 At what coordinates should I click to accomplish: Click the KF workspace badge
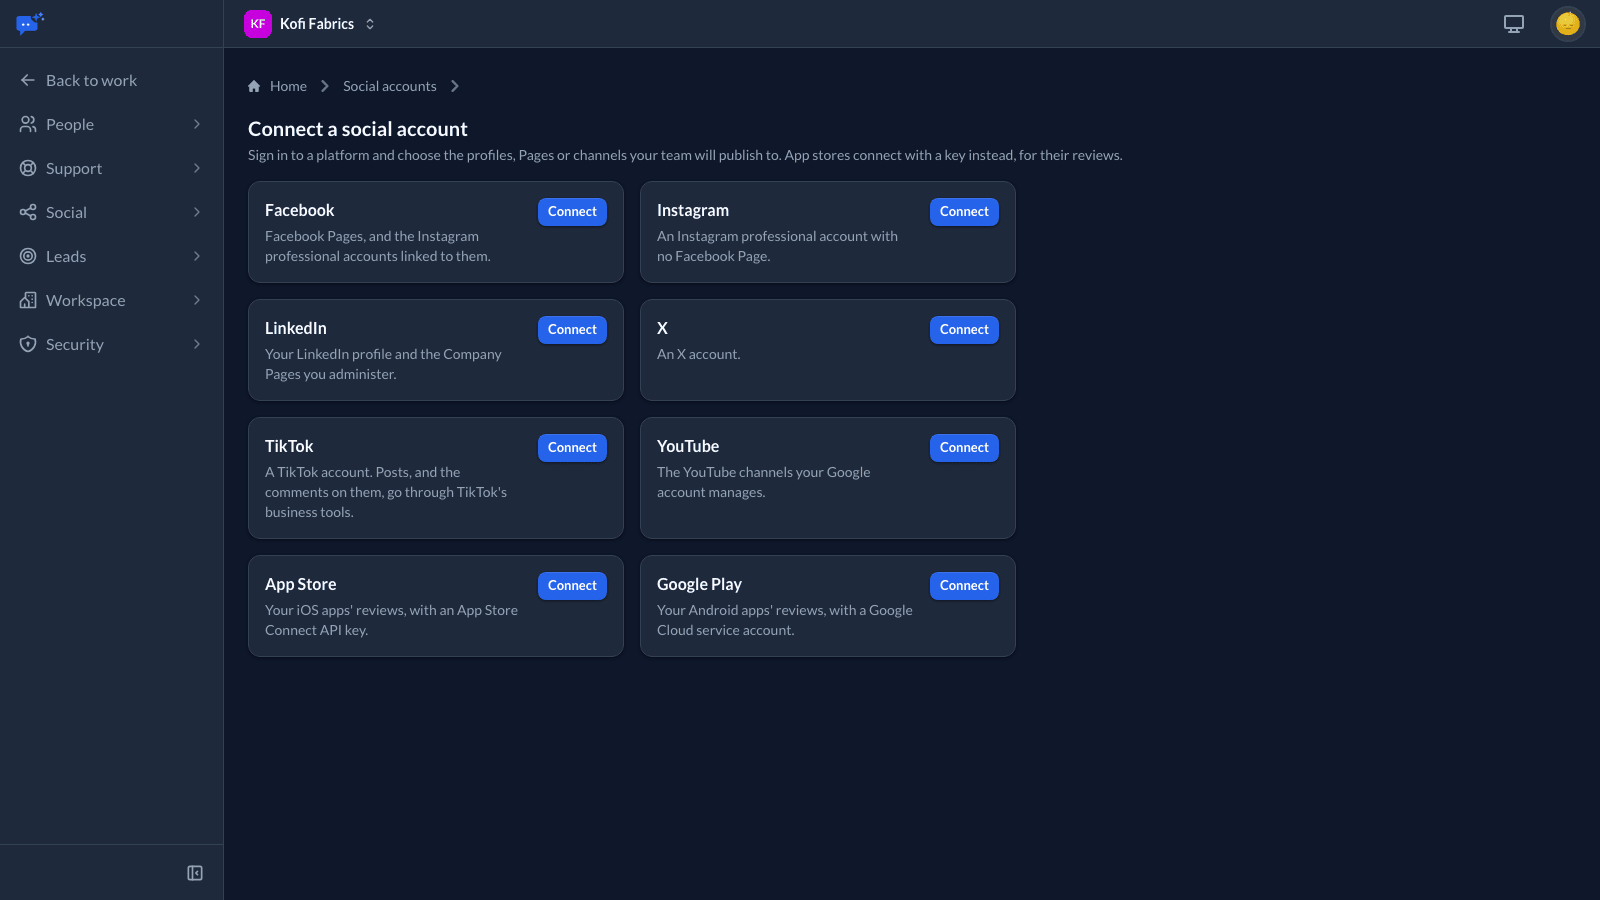258,24
